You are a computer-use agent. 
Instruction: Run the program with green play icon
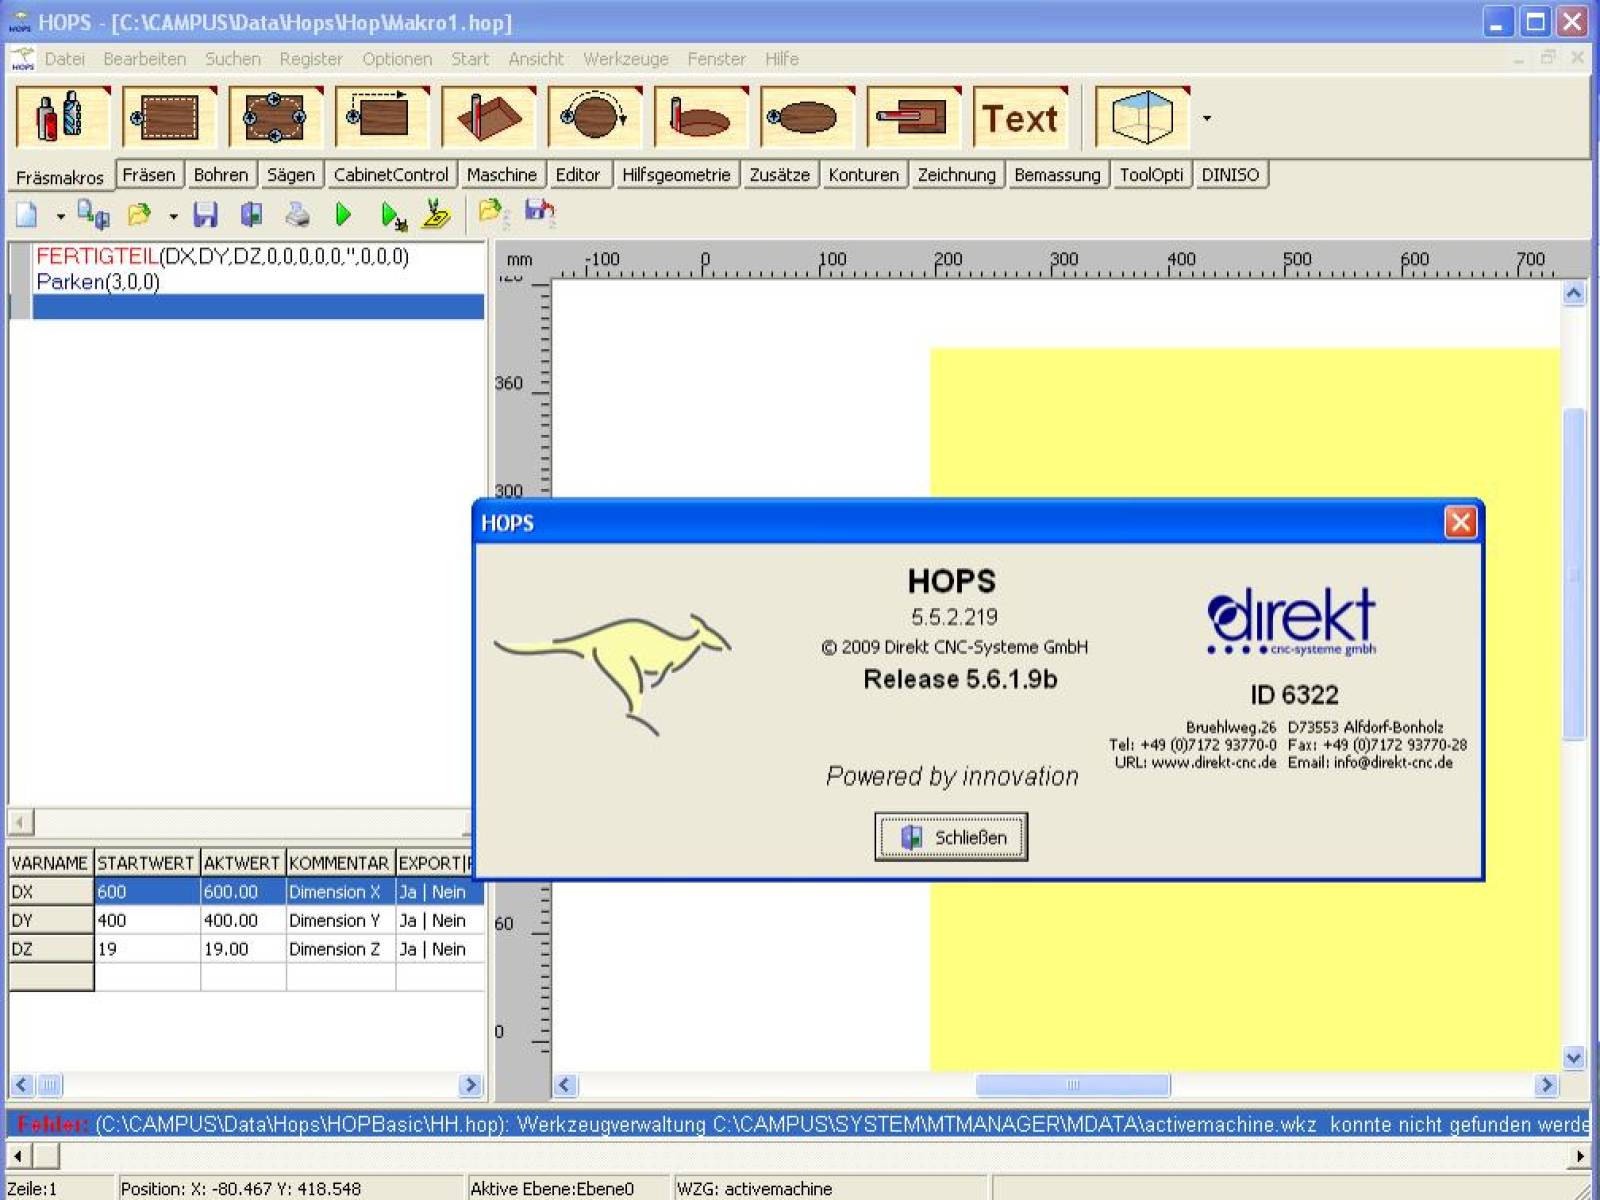click(x=343, y=214)
